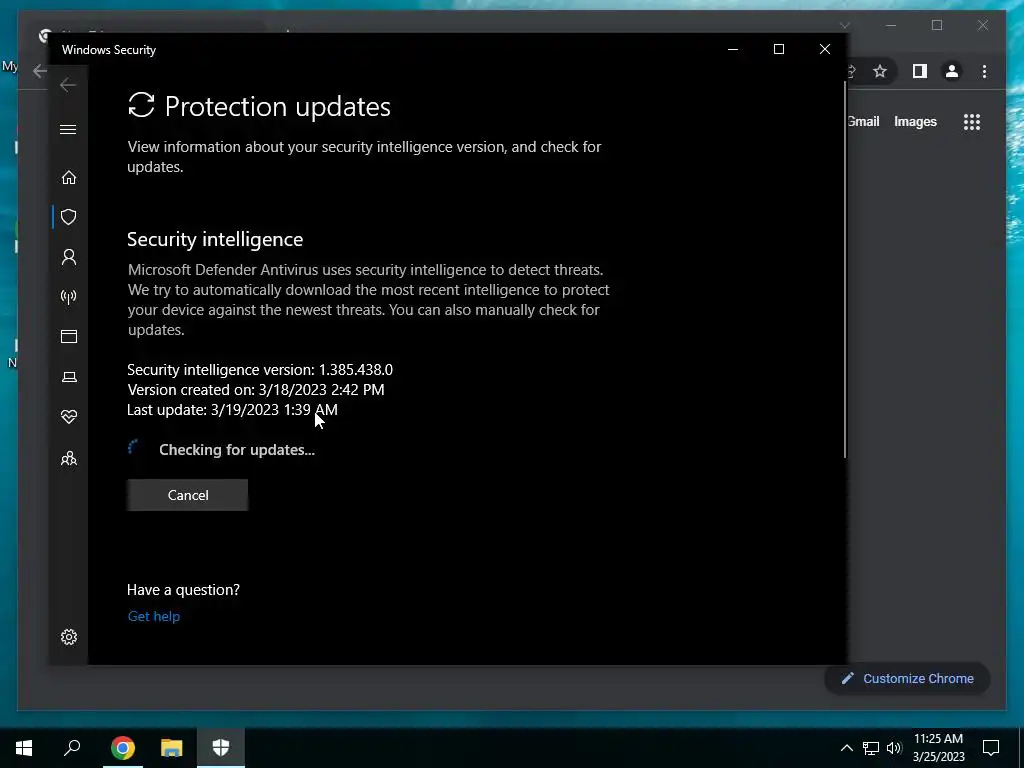
Task: Click Chrome back arrow behind Security window
Action: coord(40,71)
